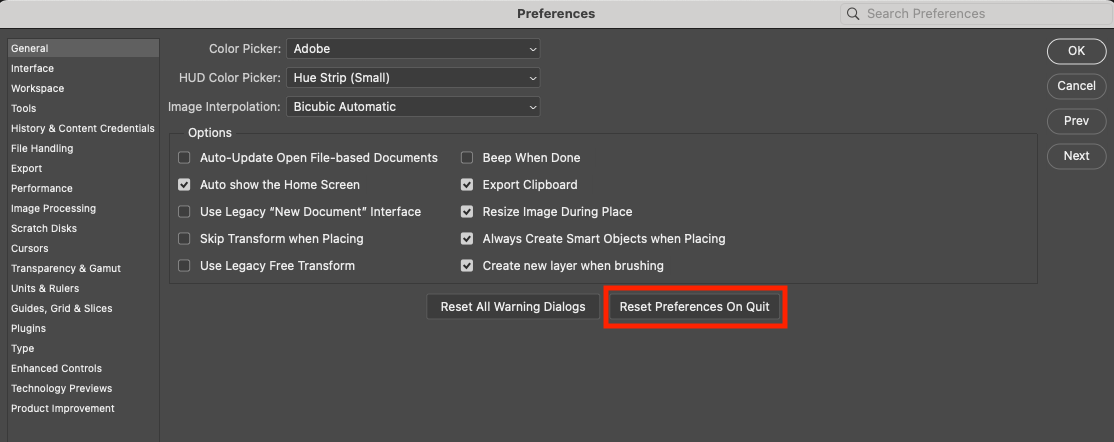This screenshot has height=442, width=1114.
Task: Open the Image Interpolation dropdown
Action: [x=413, y=107]
